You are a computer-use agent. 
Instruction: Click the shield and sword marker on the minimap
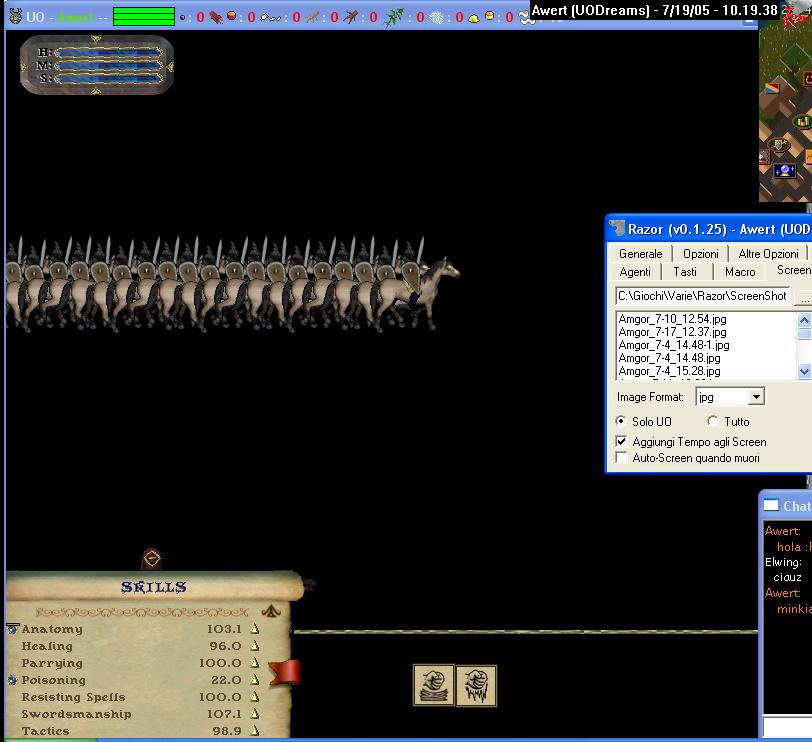point(779,145)
